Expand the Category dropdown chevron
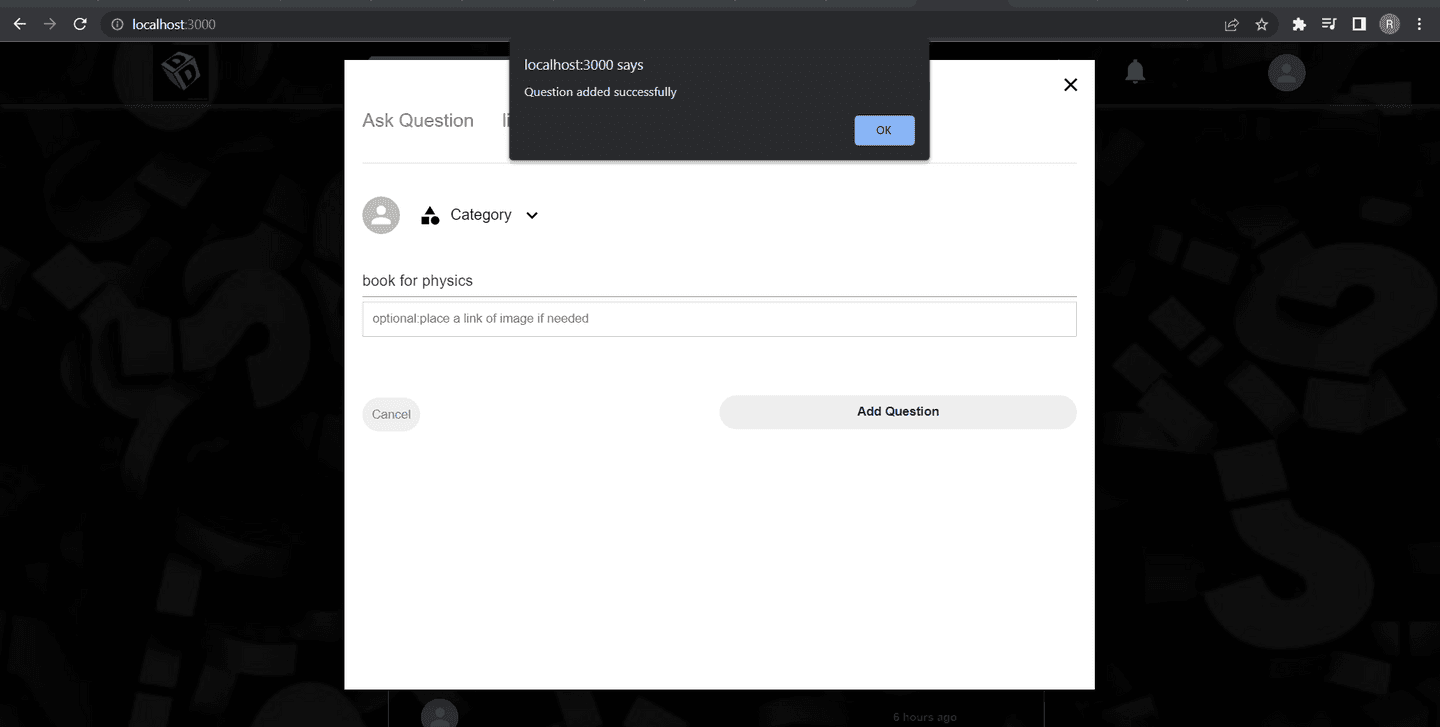This screenshot has width=1440, height=727. 532,215
